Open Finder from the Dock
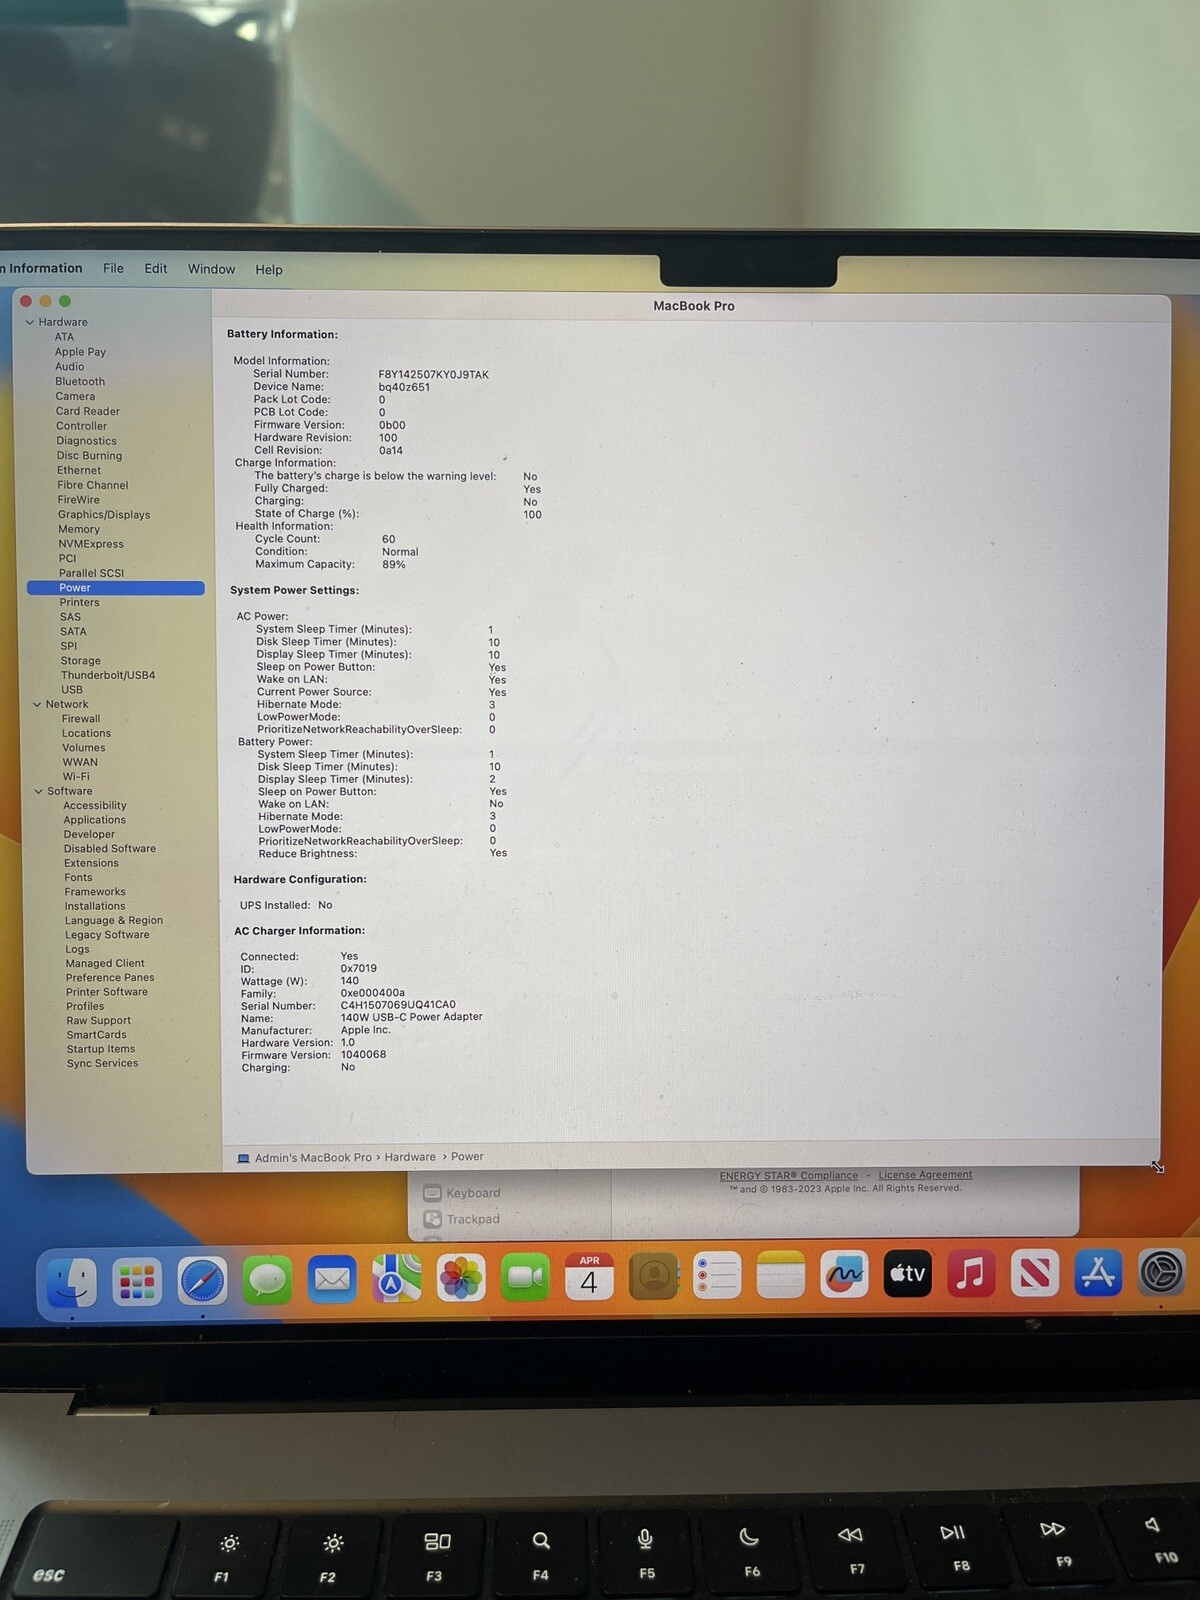 pos(72,1282)
